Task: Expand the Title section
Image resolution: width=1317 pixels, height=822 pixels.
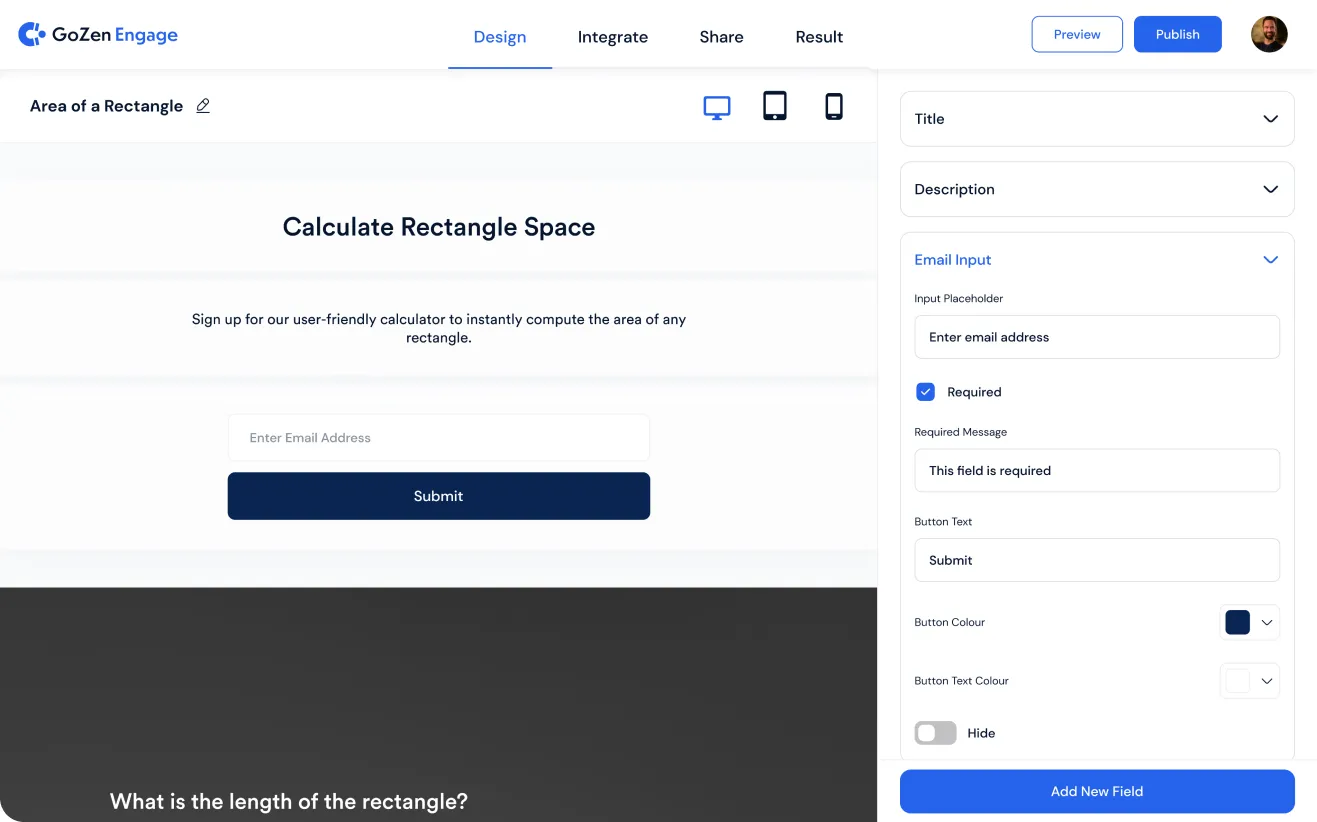Action: click(x=1270, y=119)
